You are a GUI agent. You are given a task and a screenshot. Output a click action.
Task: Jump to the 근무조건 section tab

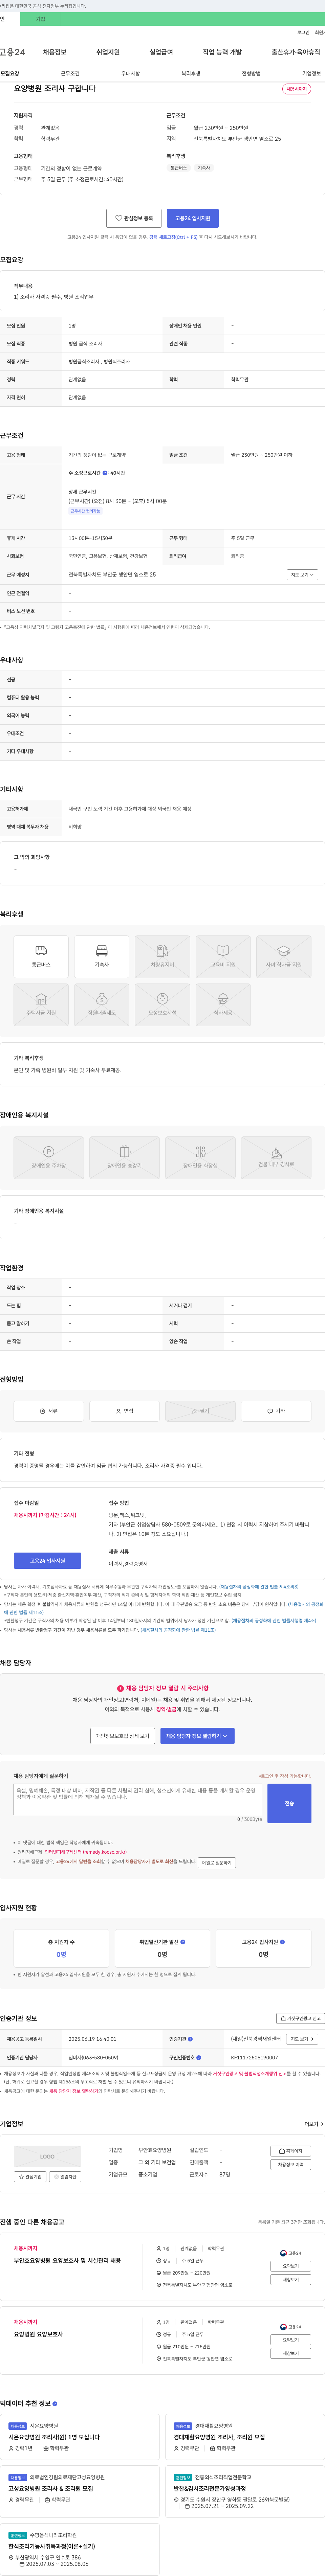point(70,73)
